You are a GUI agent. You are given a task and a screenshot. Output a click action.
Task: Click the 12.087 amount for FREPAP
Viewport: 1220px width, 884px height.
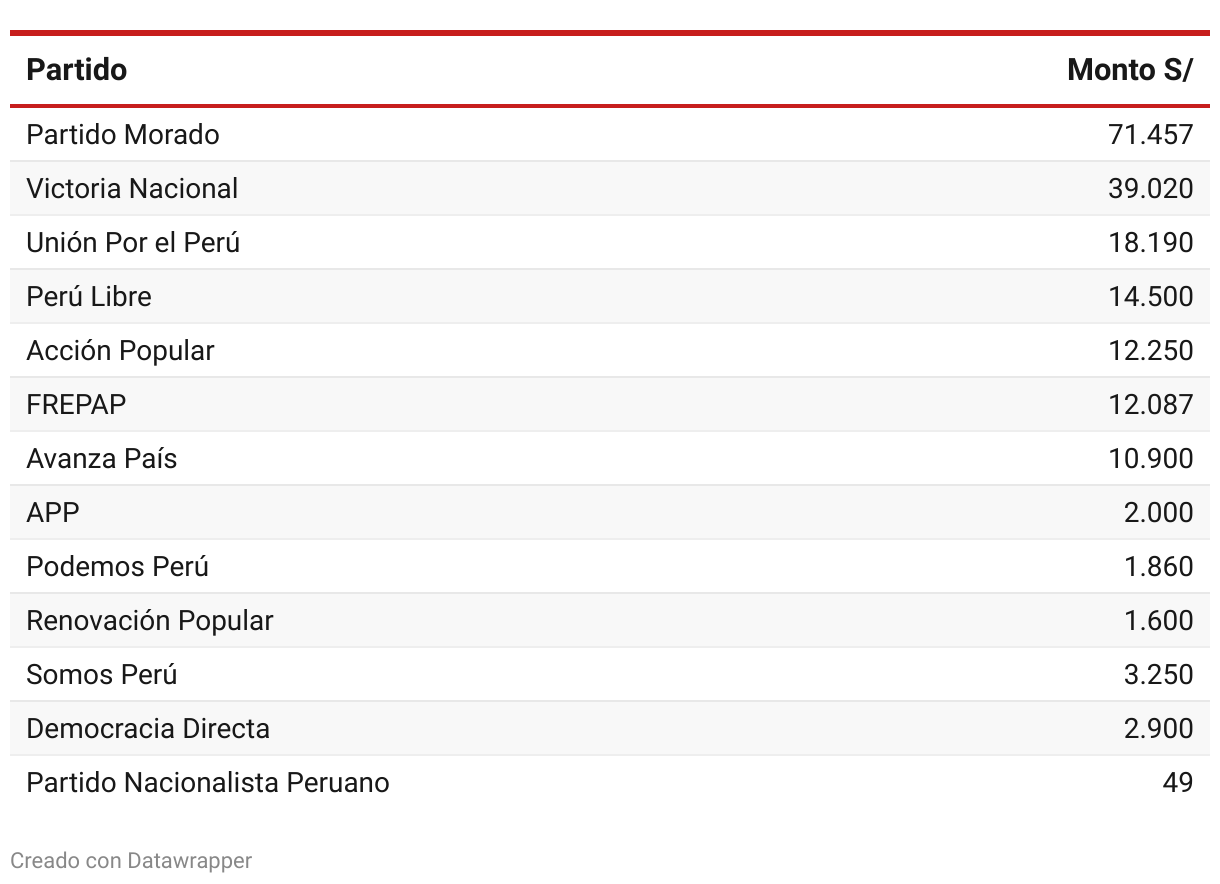coord(1150,405)
